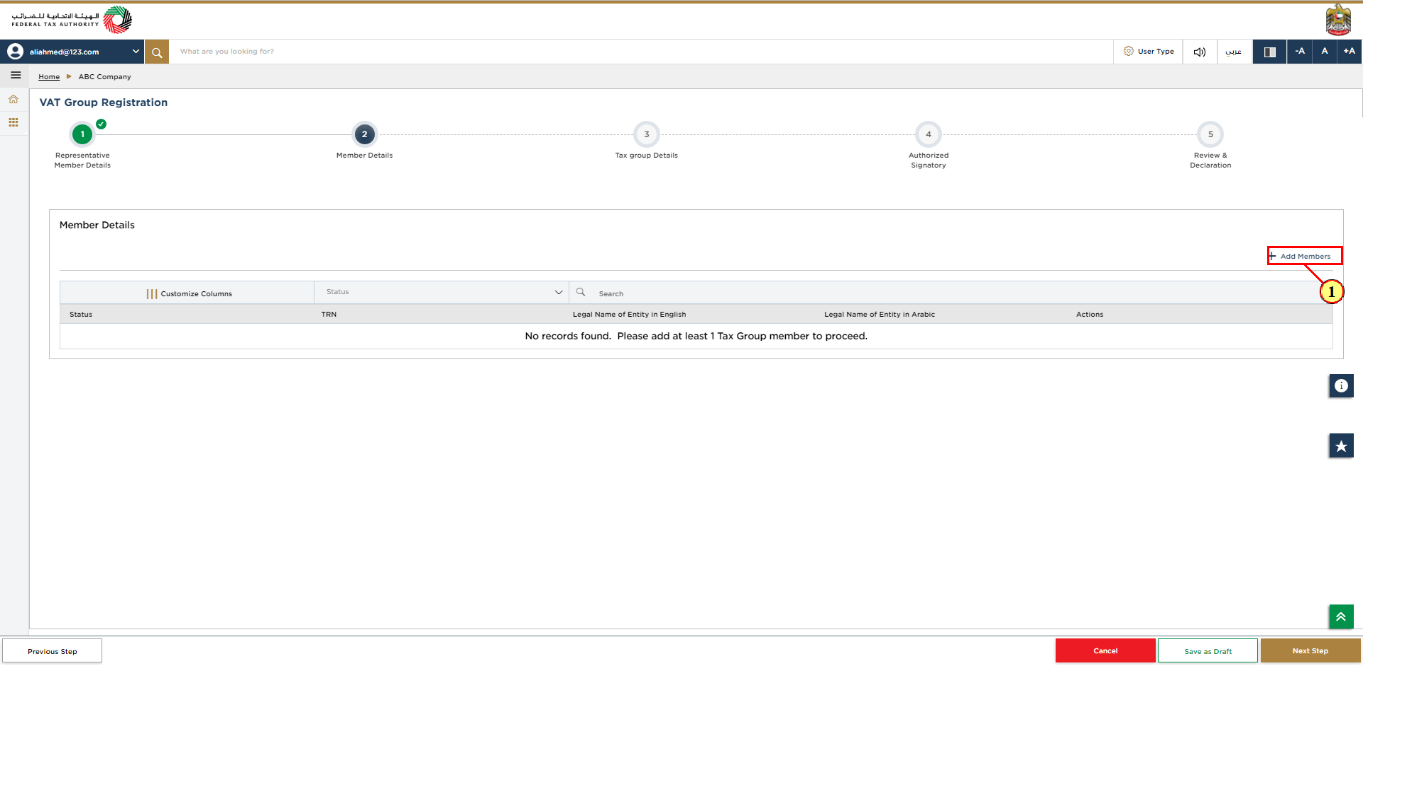Viewport: 1414px width, 801px height.
Task: Sort by the Status column header
Action: [81, 314]
